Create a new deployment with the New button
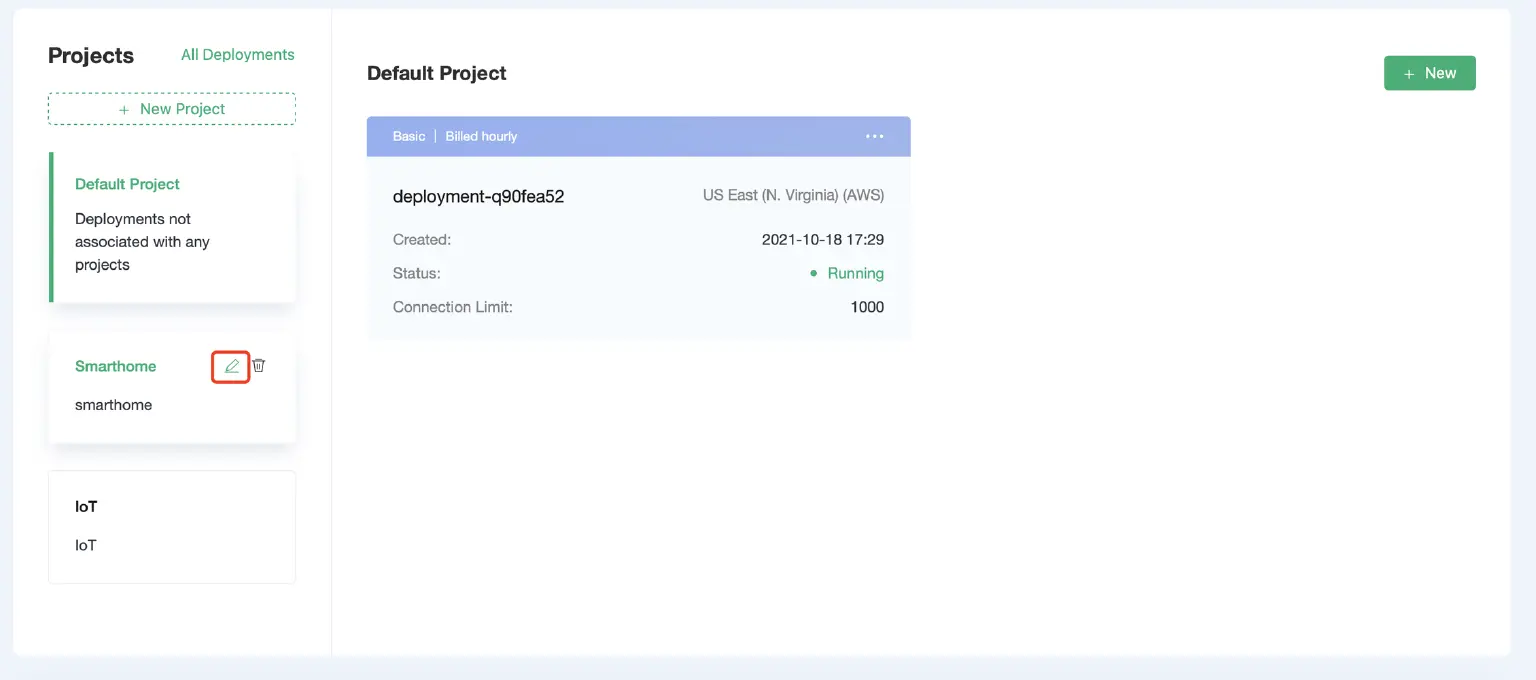Viewport: 1536px width, 680px height. 1429,72
